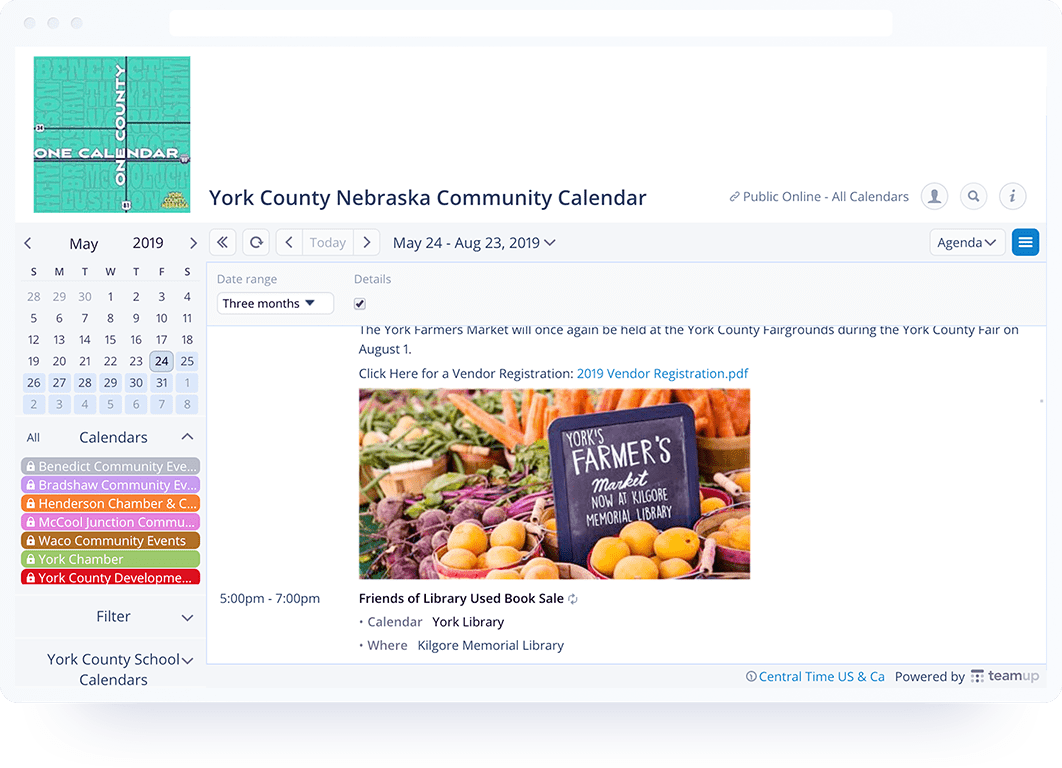The image size is (1062, 768).
Task: Select May 25 in the mini calendar
Action: point(188,361)
